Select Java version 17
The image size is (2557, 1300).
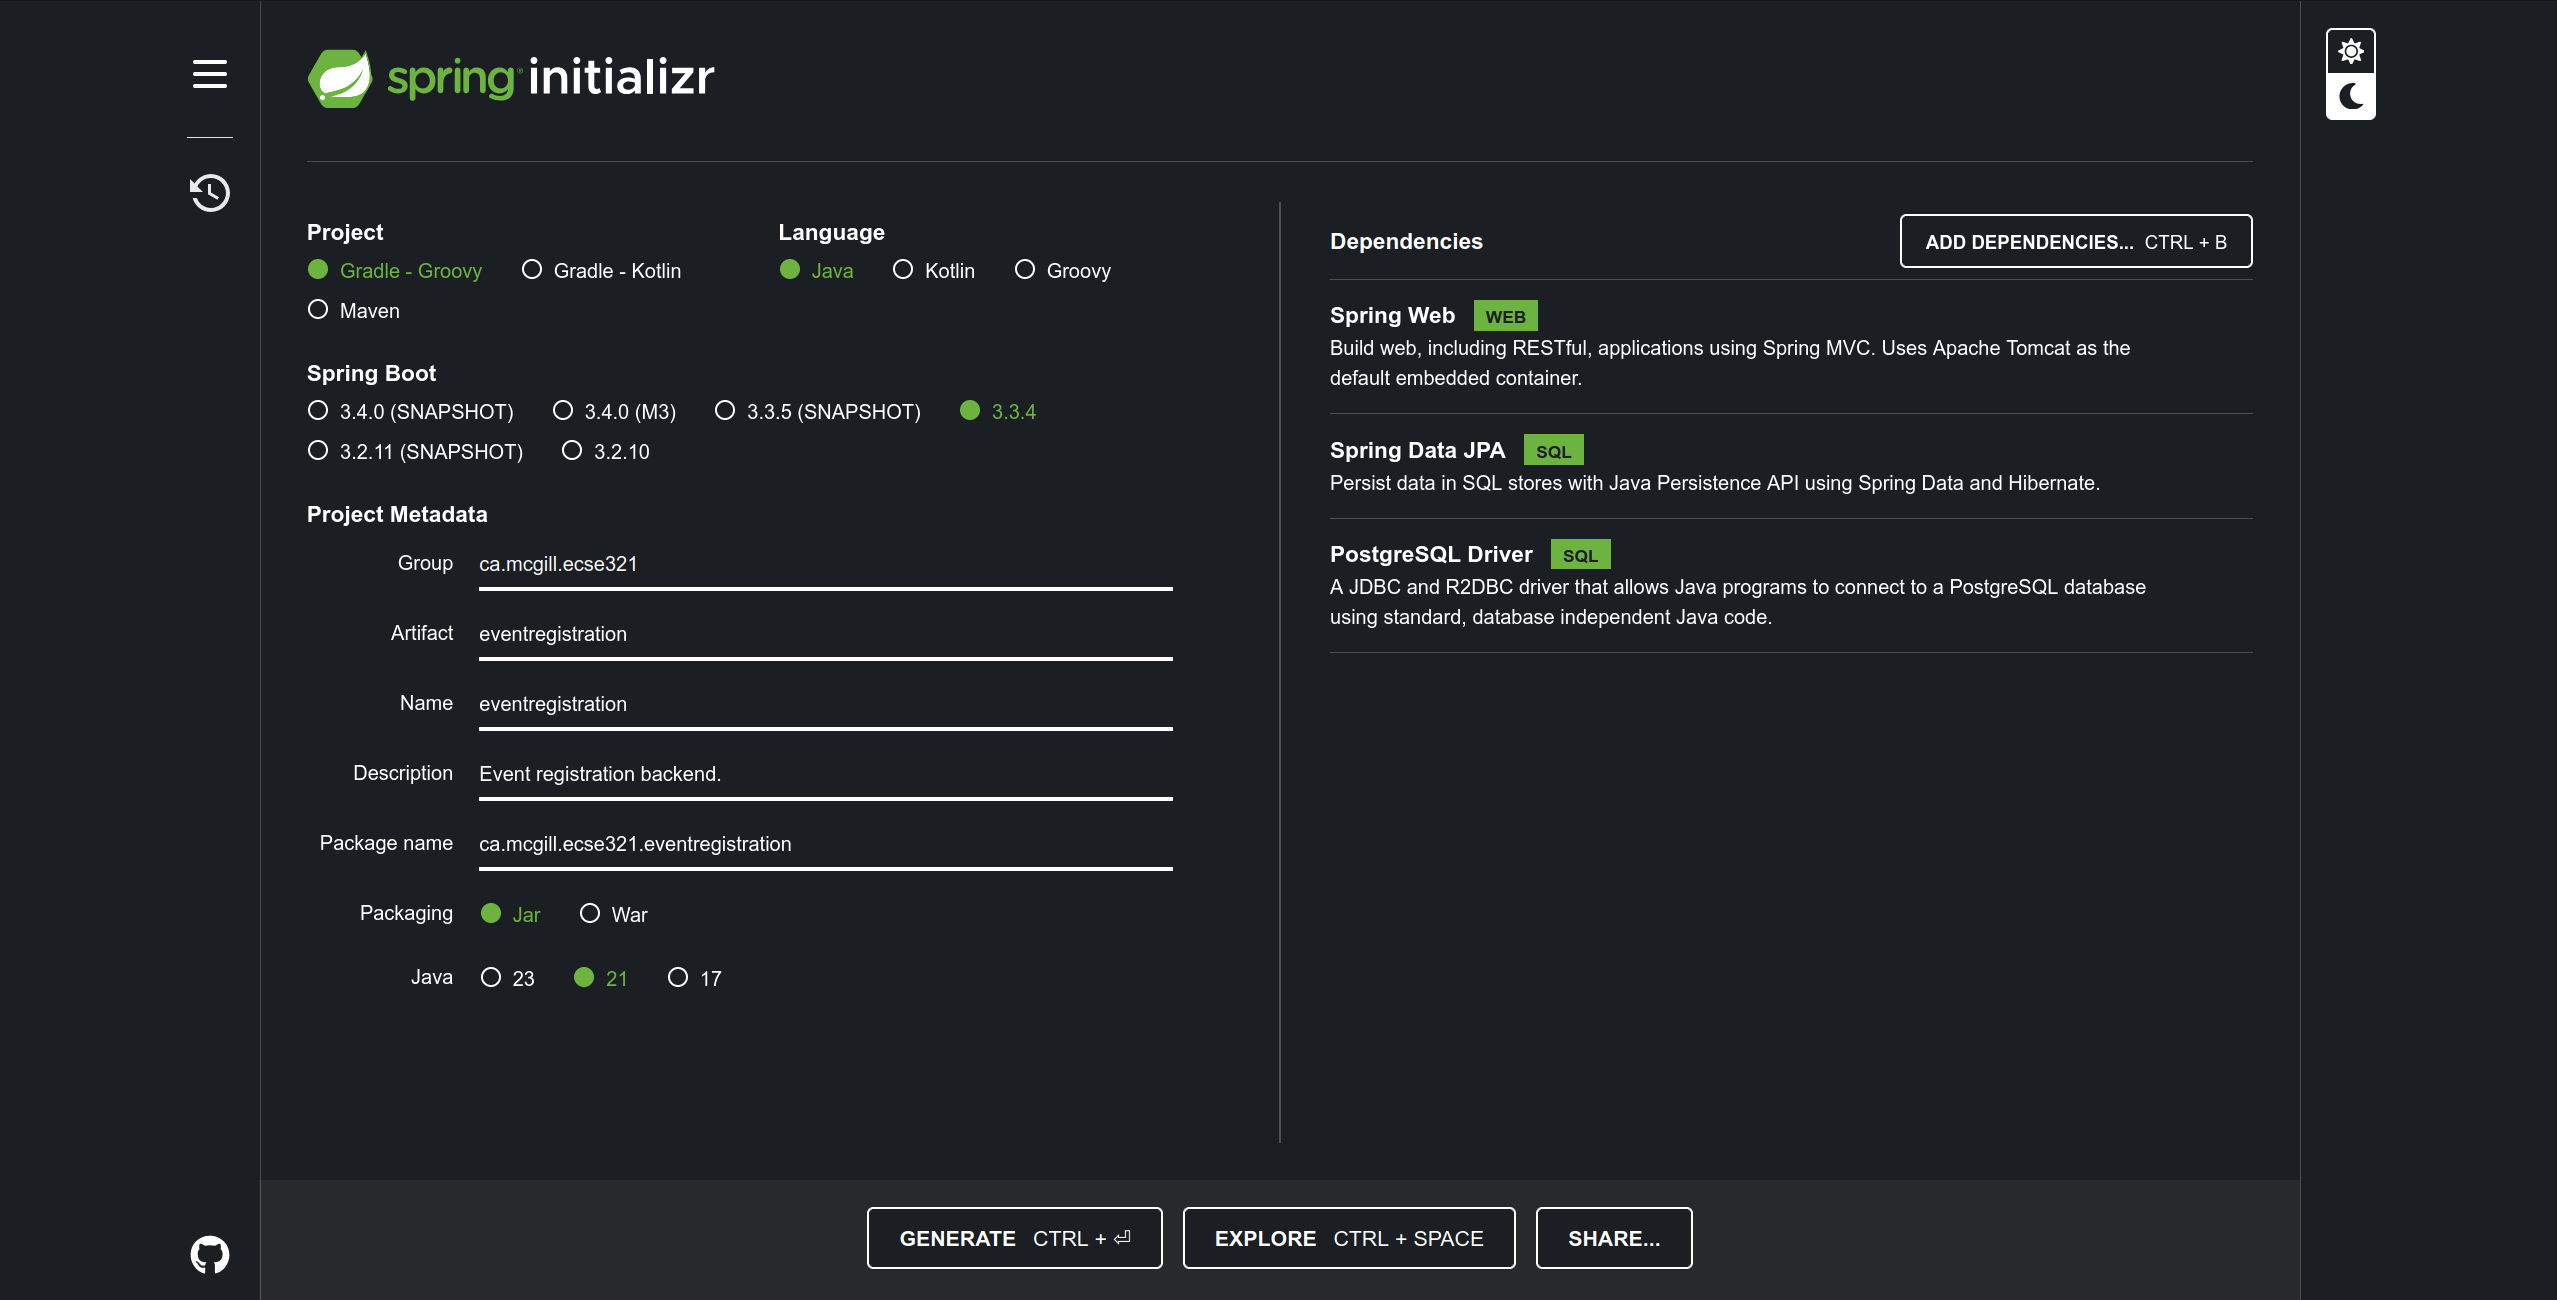tap(694, 978)
